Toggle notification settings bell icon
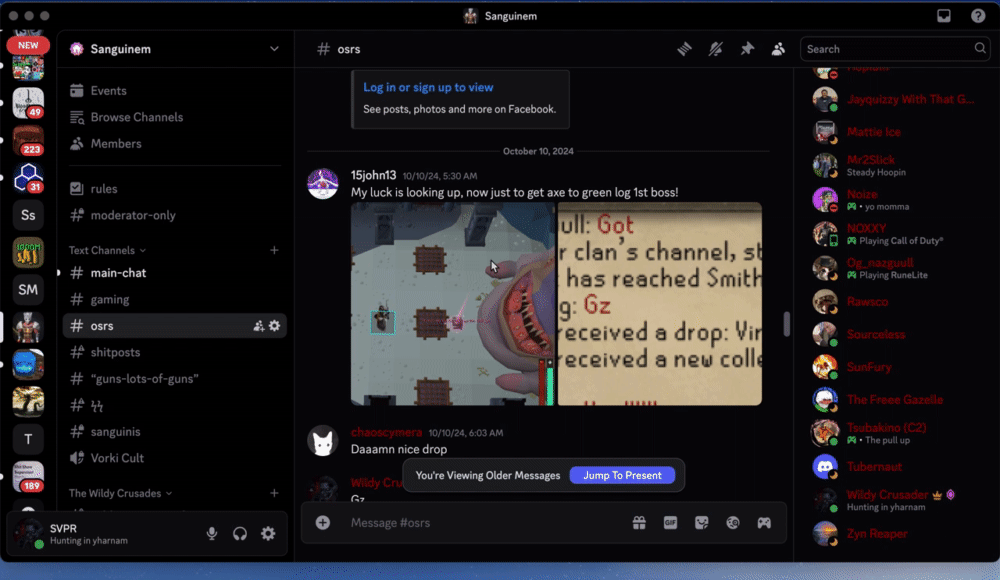The width and height of the screenshot is (1000, 580). coord(716,49)
